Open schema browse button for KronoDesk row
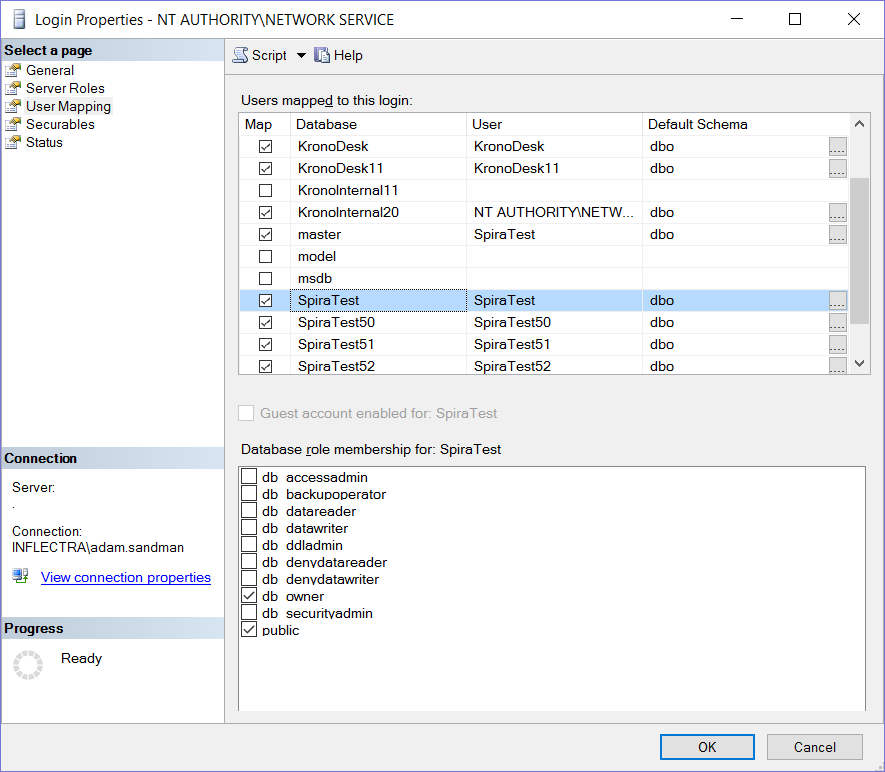 tap(837, 146)
